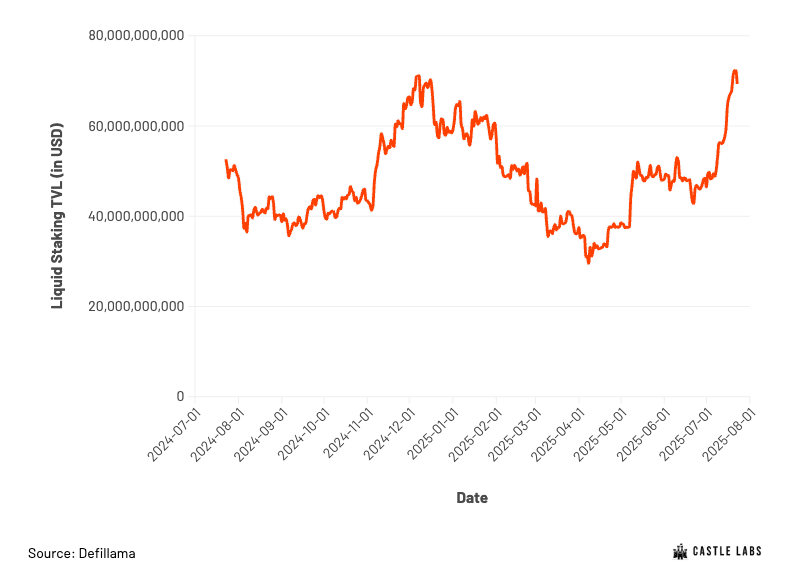Screen dimensions: 794x575
Task: Click the December 2024 peak on line
Action: 418,76
